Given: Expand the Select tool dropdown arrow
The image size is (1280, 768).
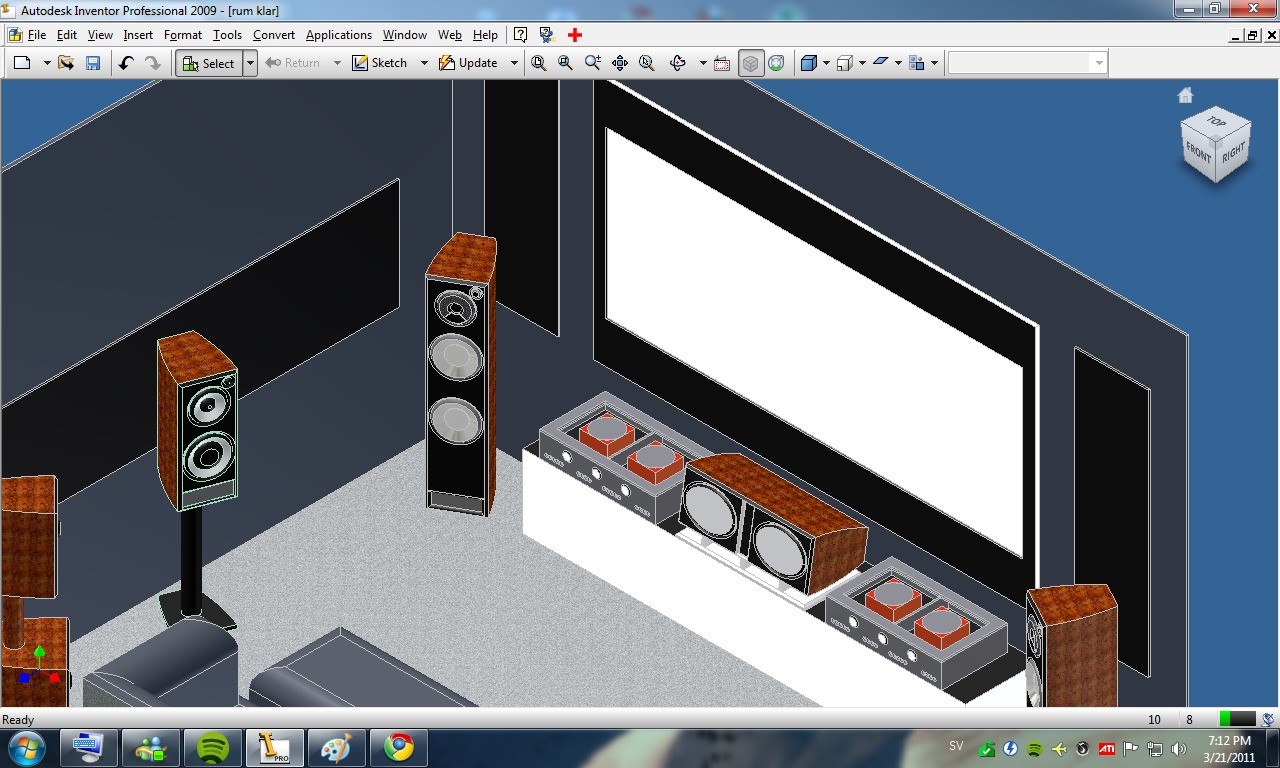Looking at the screenshot, I should (250, 63).
